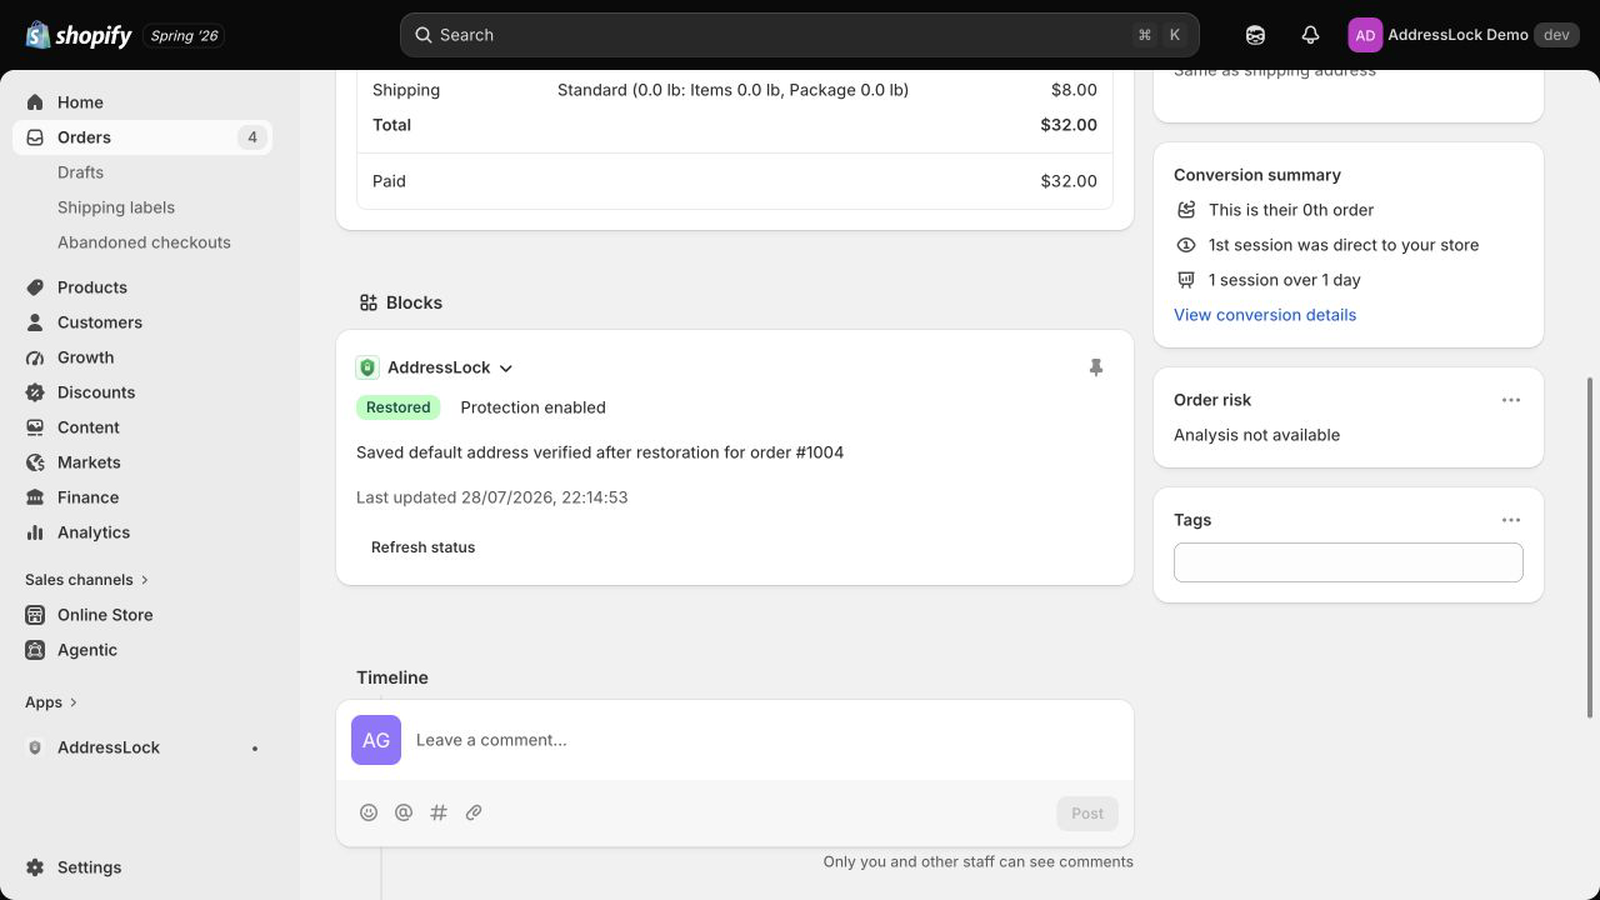The width and height of the screenshot is (1600, 900).
Task: Pin the AddressLock block
Action: tap(1096, 367)
